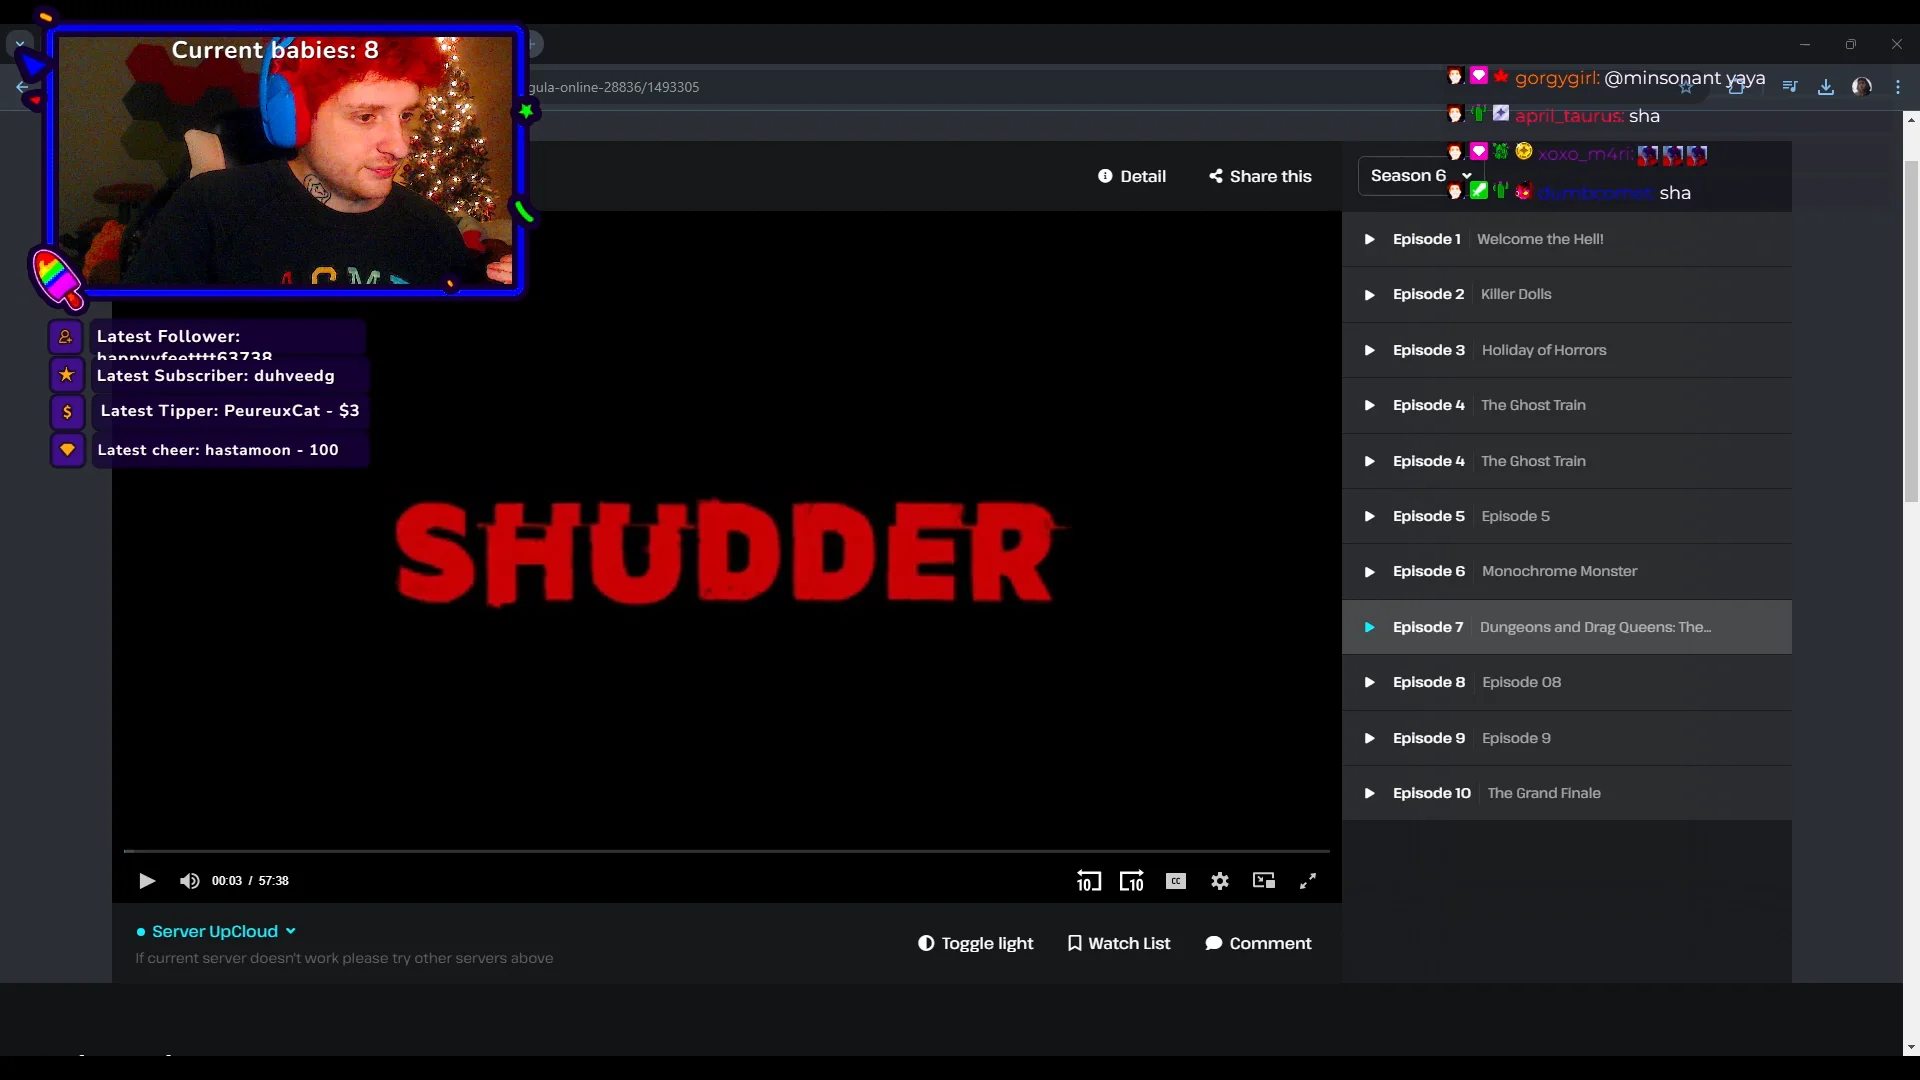Open browser downloads icon

point(1826,87)
